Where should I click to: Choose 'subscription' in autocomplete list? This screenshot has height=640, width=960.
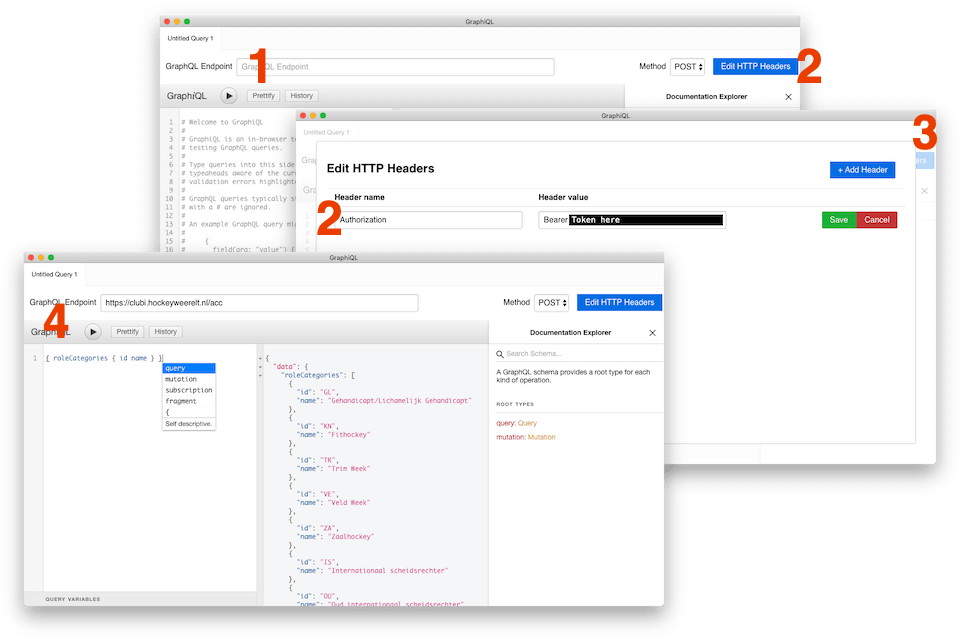point(189,390)
